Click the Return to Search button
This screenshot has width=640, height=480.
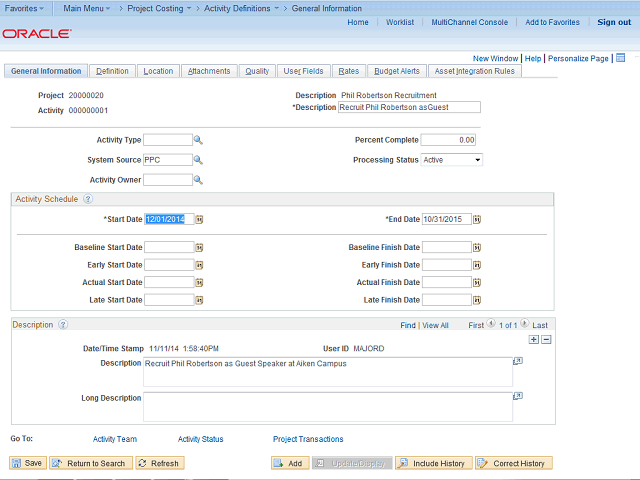click(90, 463)
